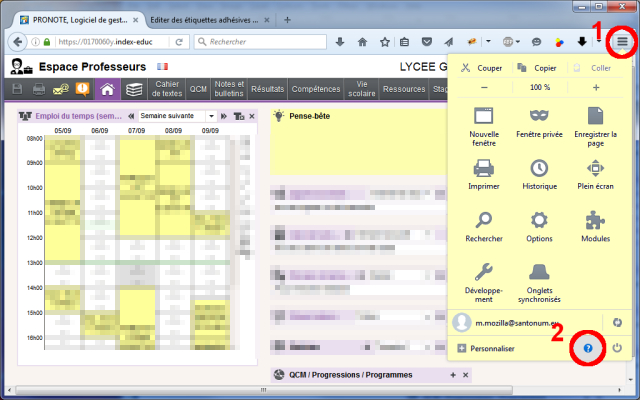
Task: Click the Help question mark icon
Action: tap(589, 348)
